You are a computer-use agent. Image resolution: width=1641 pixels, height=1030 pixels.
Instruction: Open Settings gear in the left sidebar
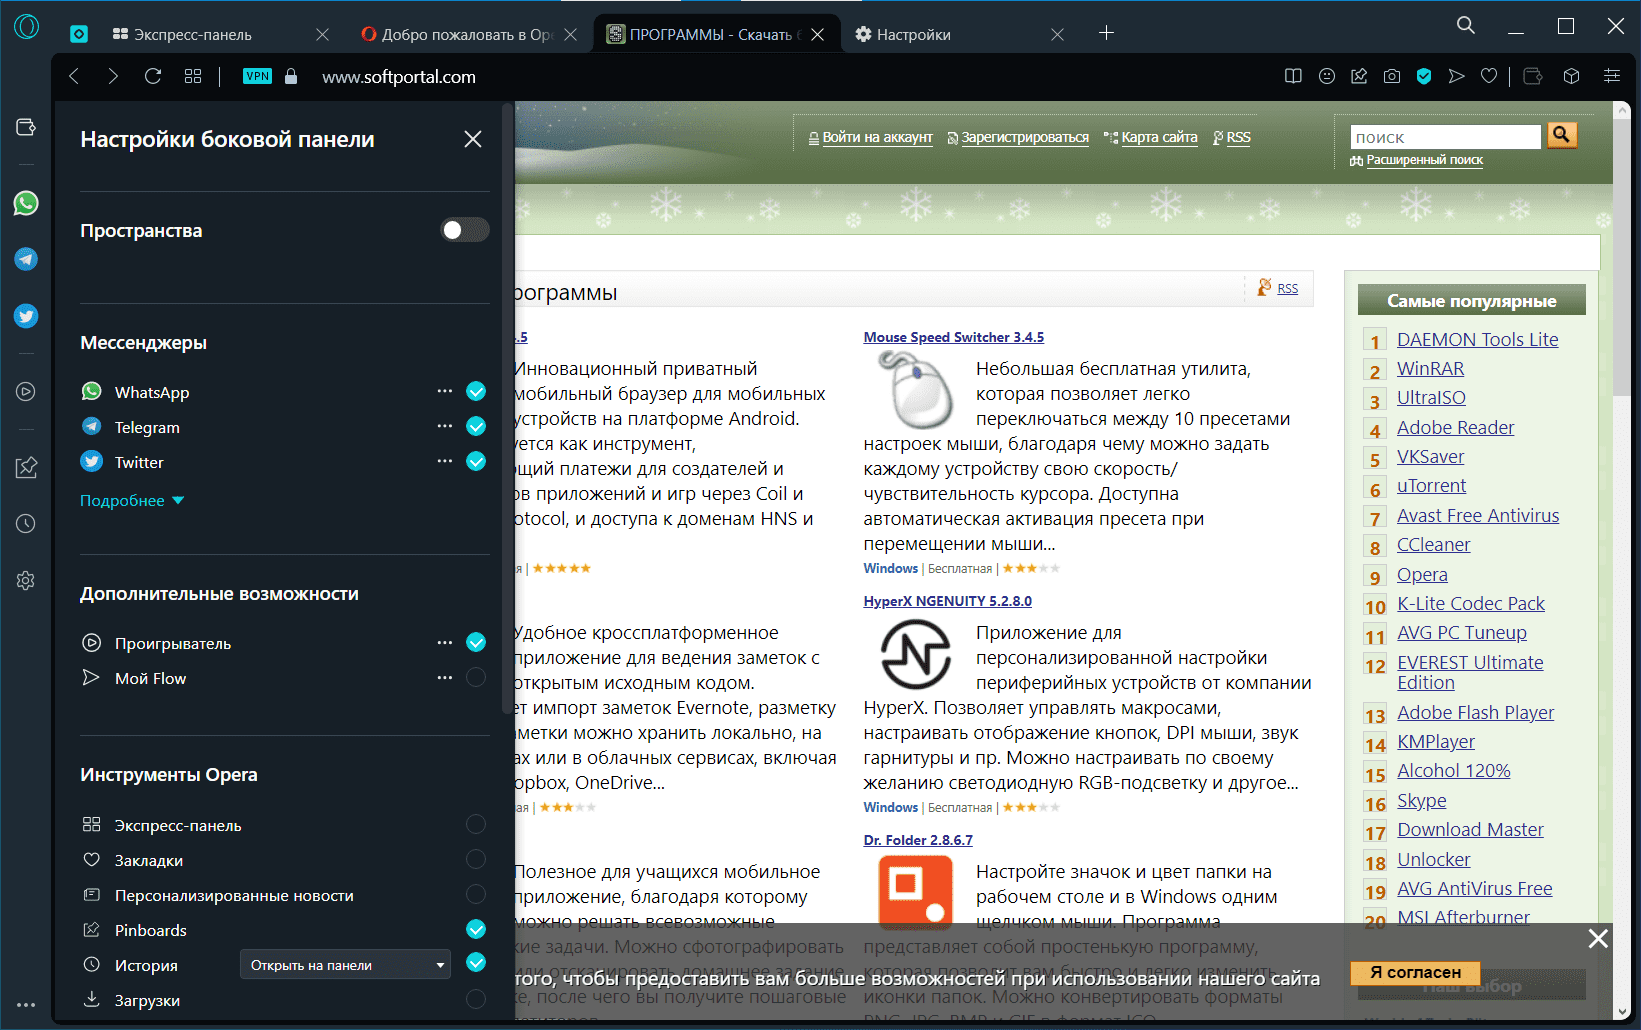(26, 580)
